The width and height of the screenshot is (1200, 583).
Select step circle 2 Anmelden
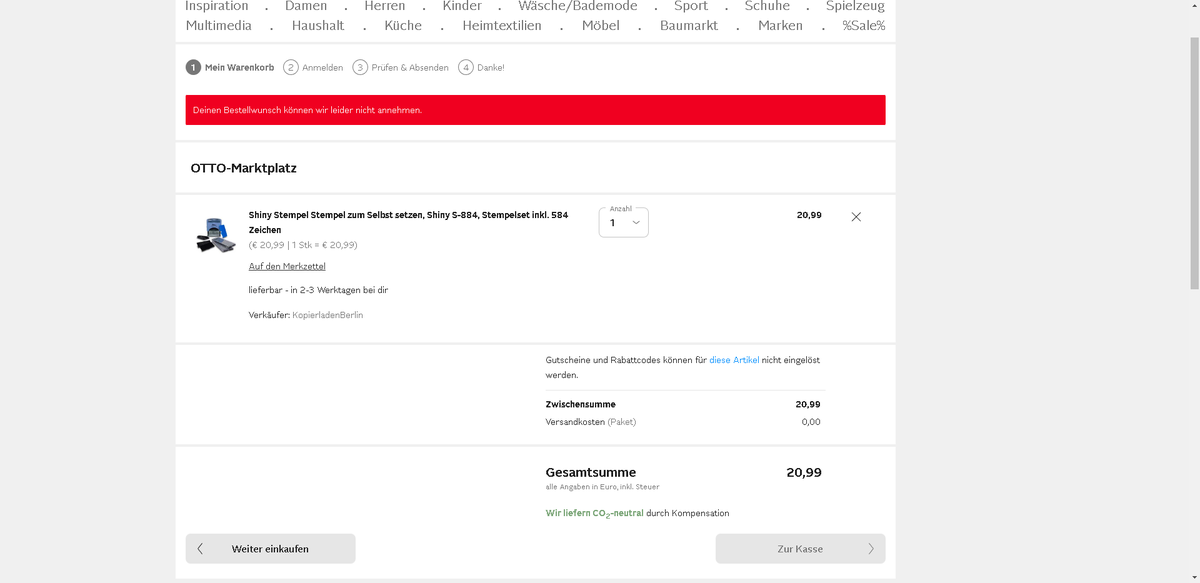(x=288, y=67)
